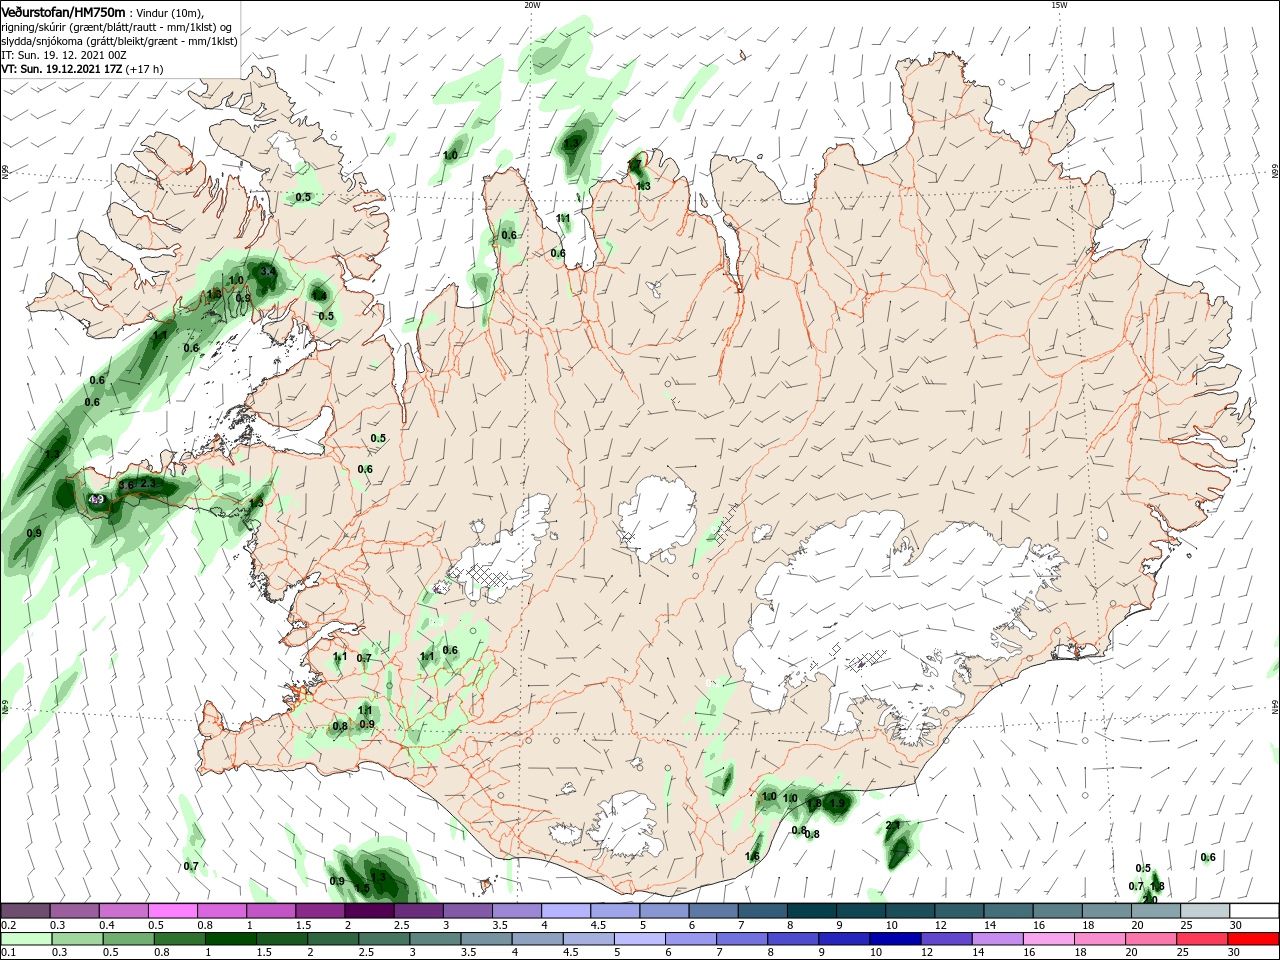Click the 4.9 precipitation value on the map
The width and height of the screenshot is (1280, 960).
click(96, 499)
